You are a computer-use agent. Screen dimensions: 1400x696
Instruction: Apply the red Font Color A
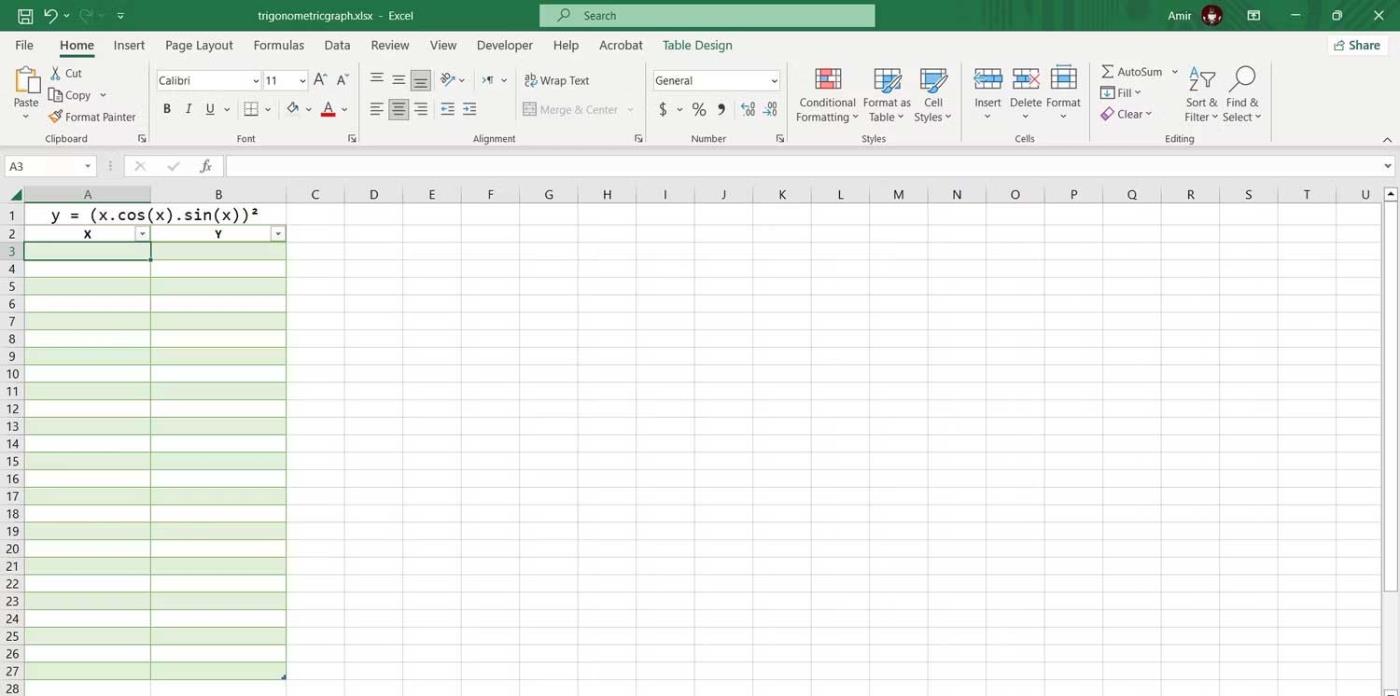point(327,109)
